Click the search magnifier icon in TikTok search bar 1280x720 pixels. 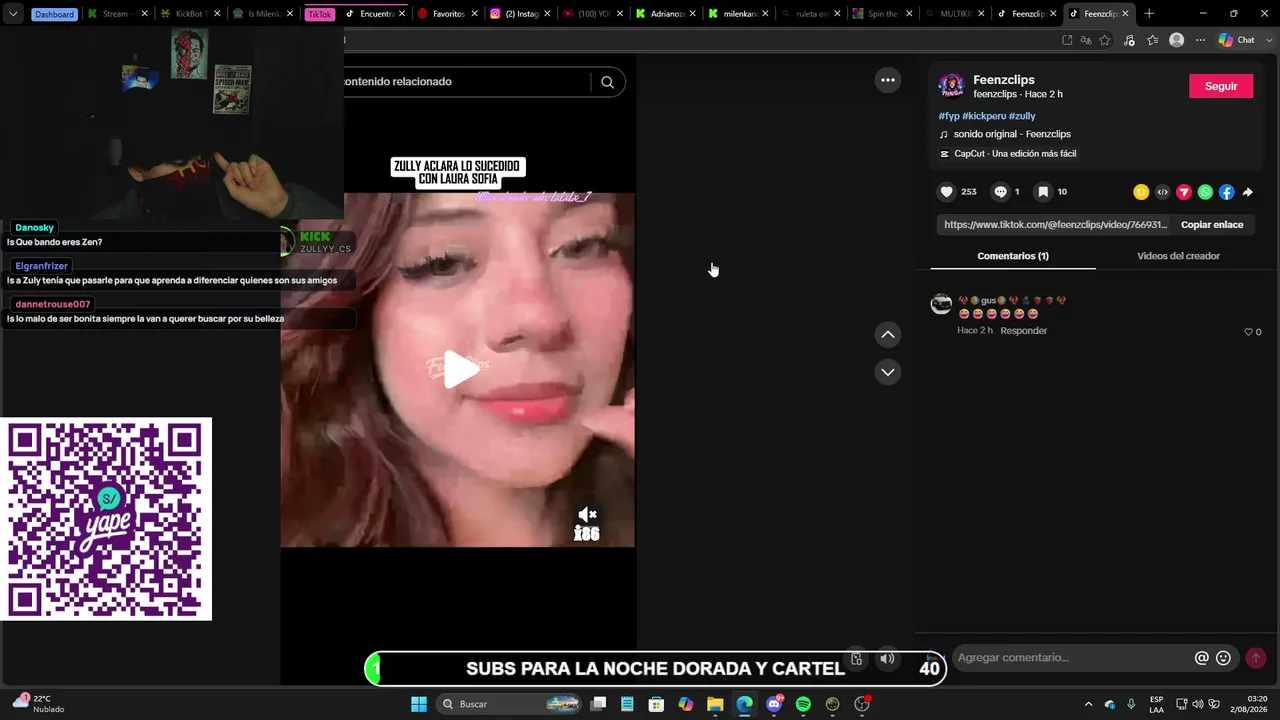coord(607,82)
